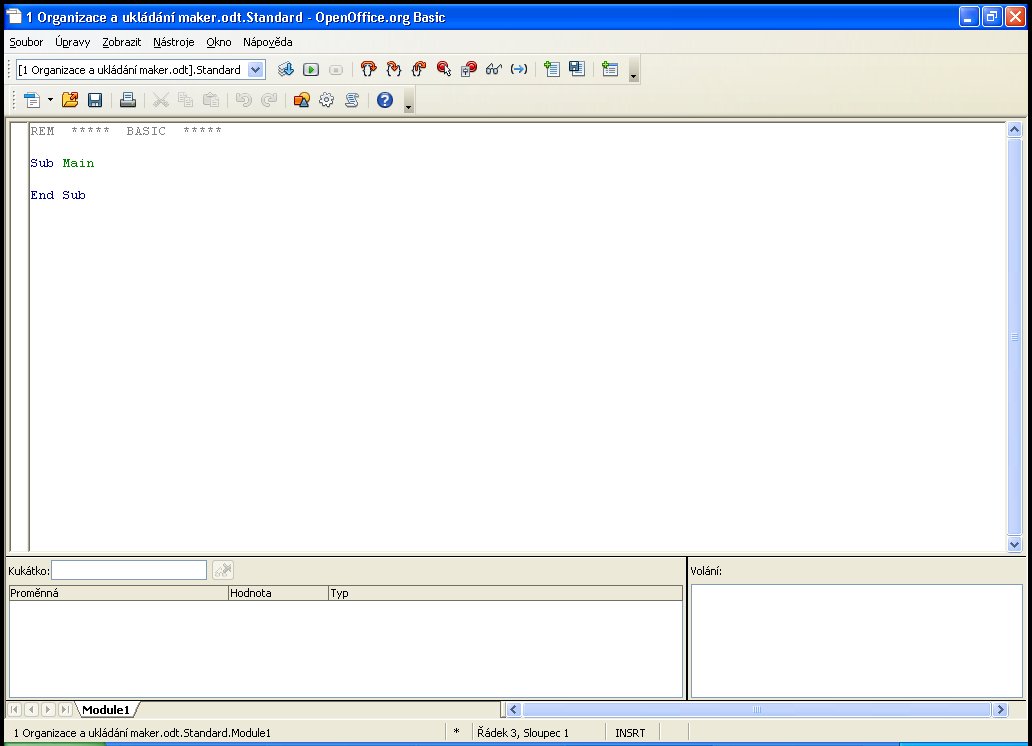The height and width of the screenshot is (746, 1032).
Task: Open the Soubor menu
Action: tap(26, 42)
